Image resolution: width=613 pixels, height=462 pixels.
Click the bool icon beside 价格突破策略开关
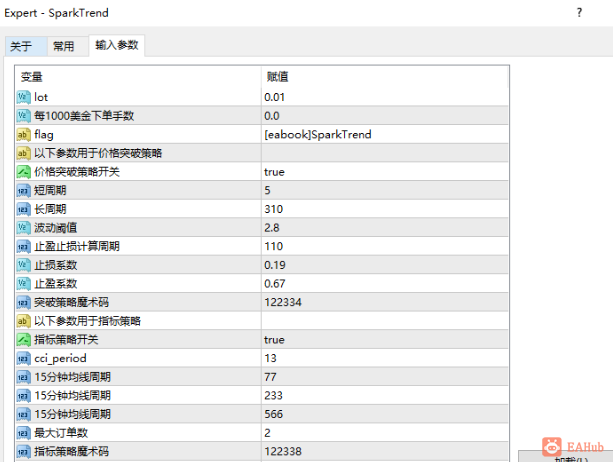(23, 172)
